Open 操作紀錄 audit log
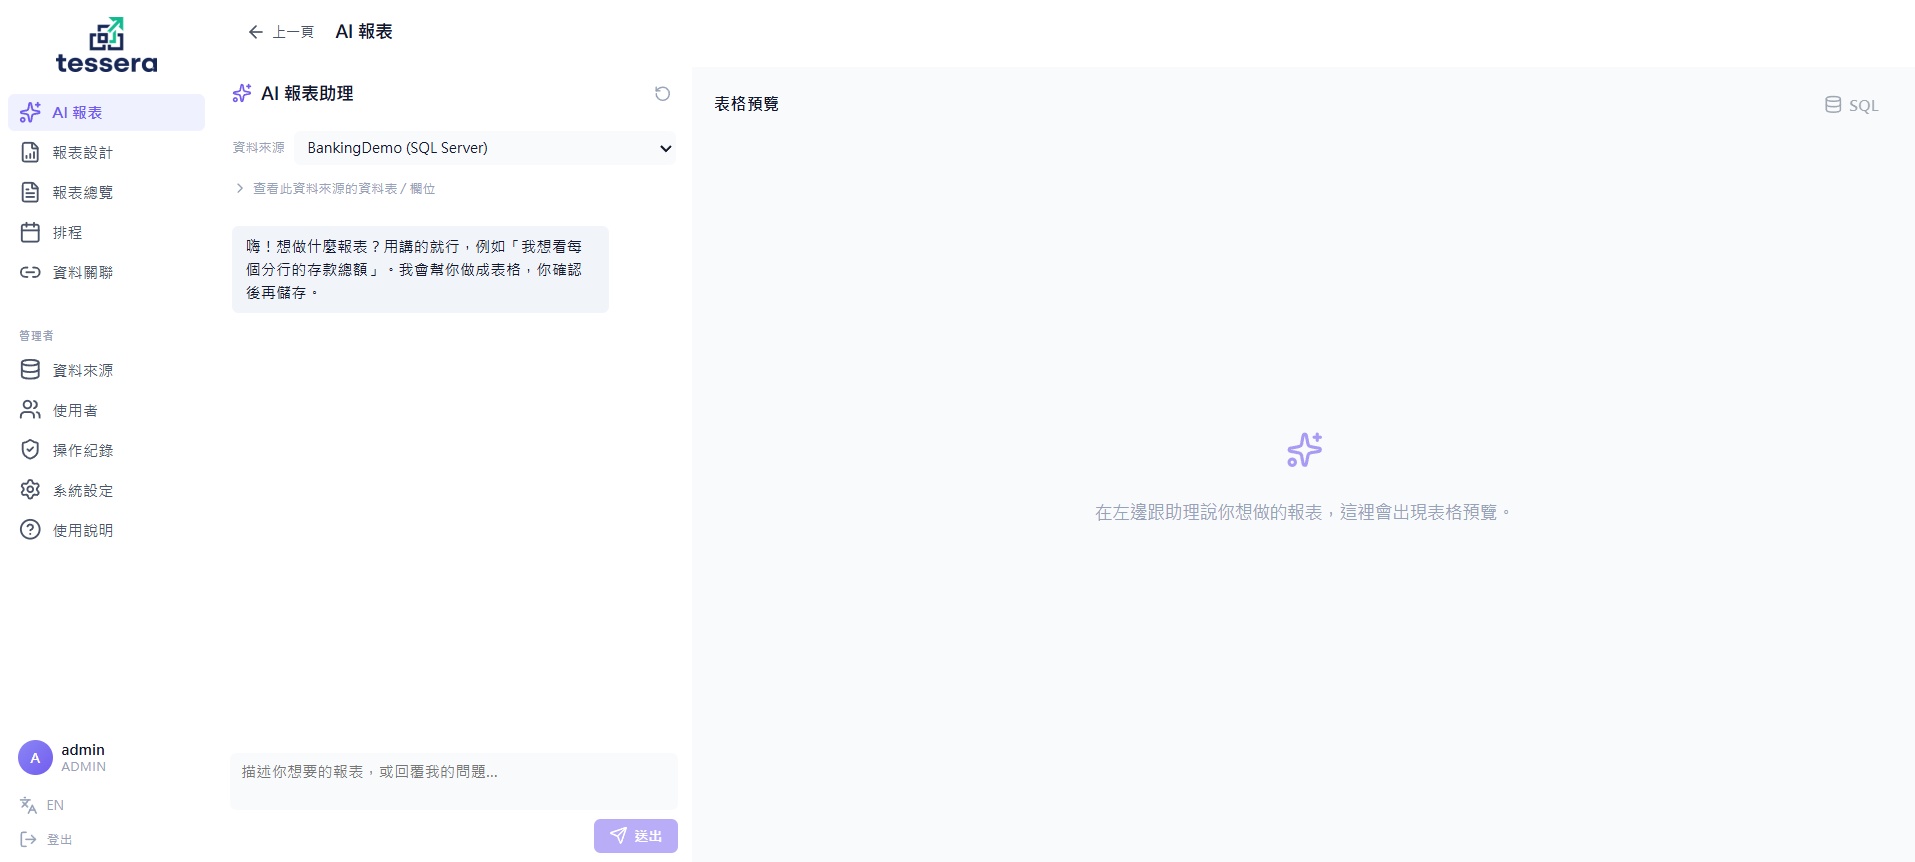The width and height of the screenshot is (1915, 862). 106,450
